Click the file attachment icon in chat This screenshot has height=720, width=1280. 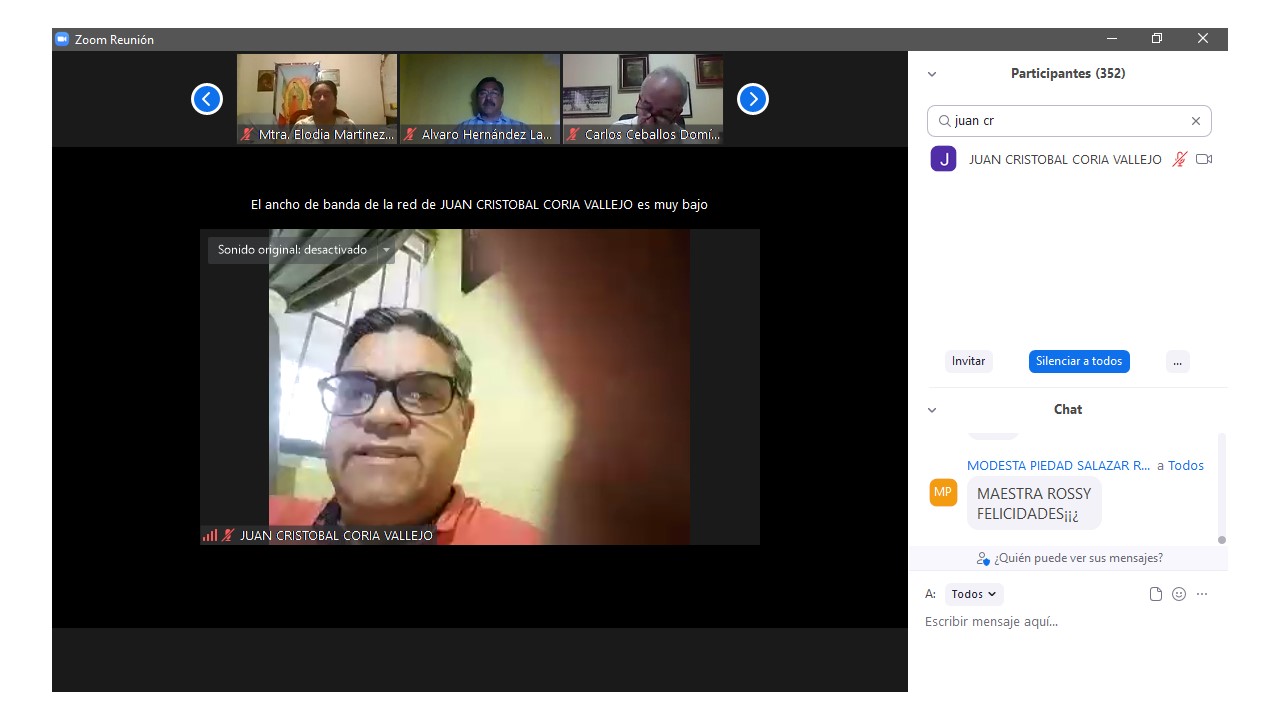[1156, 594]
